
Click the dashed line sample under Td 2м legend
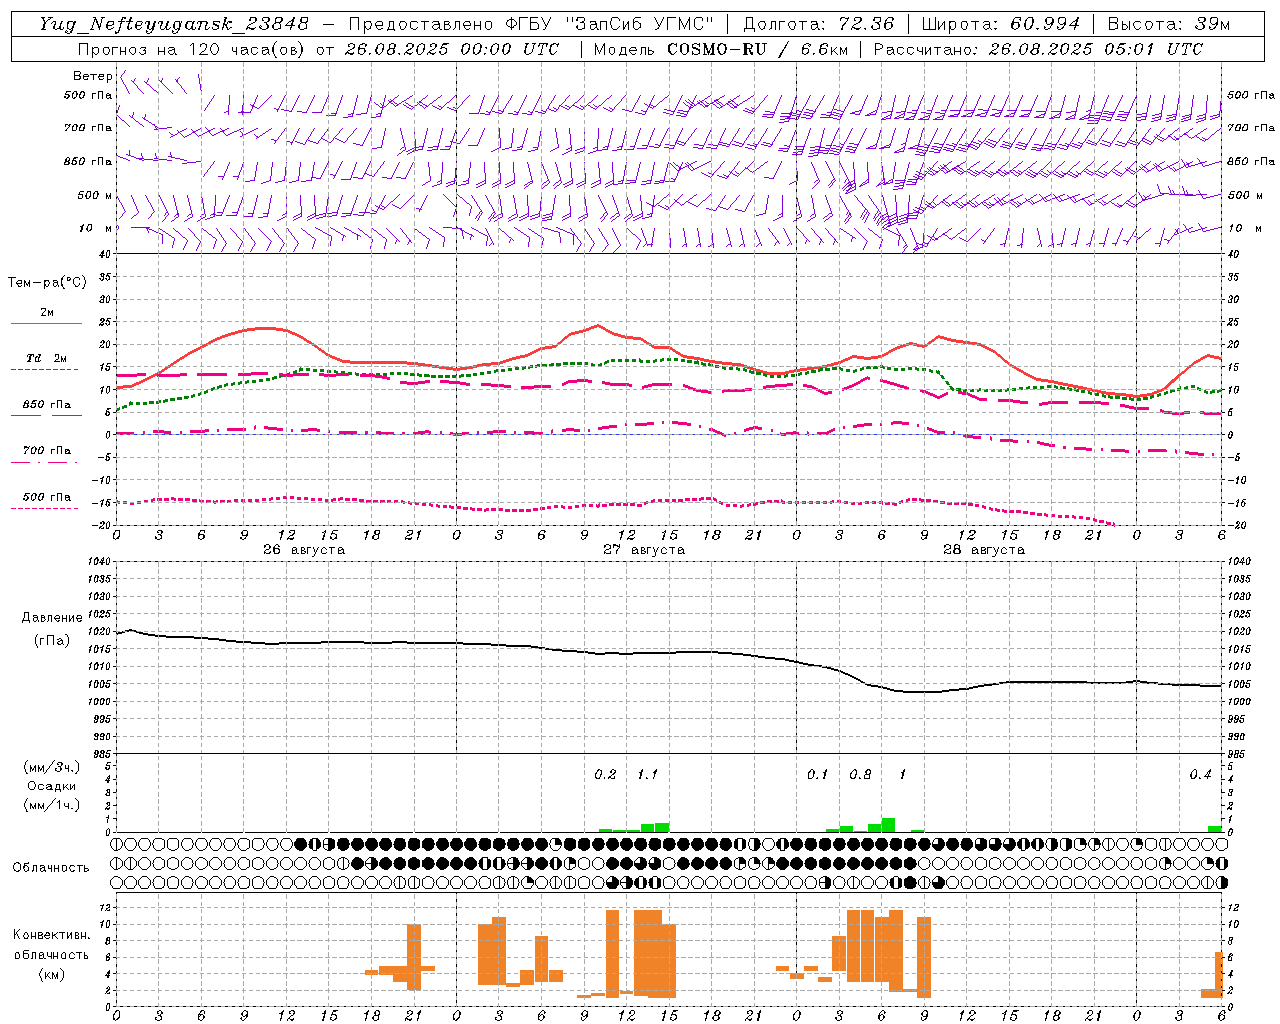click(x=44, y=370)
